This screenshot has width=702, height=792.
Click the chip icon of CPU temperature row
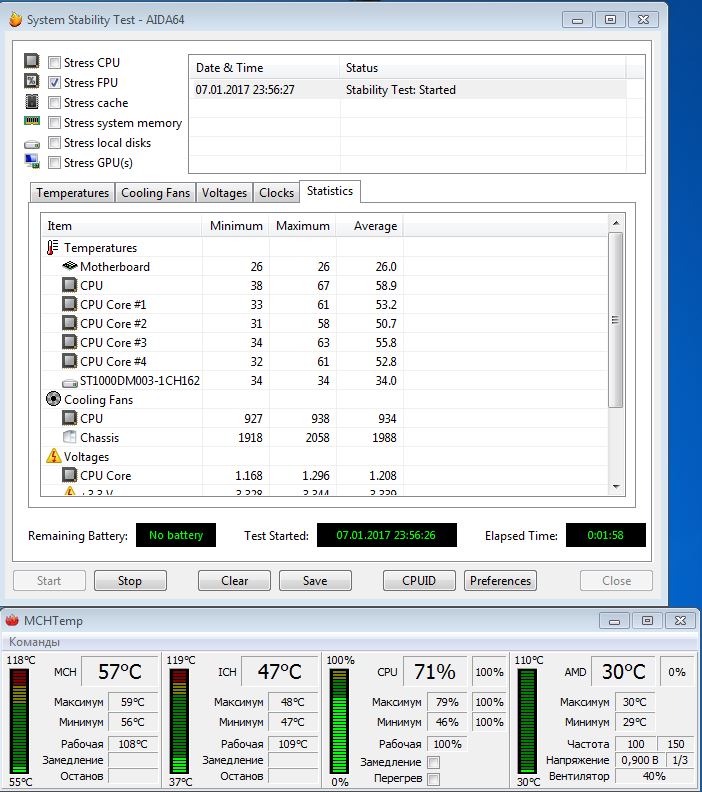tap(69, 285)
